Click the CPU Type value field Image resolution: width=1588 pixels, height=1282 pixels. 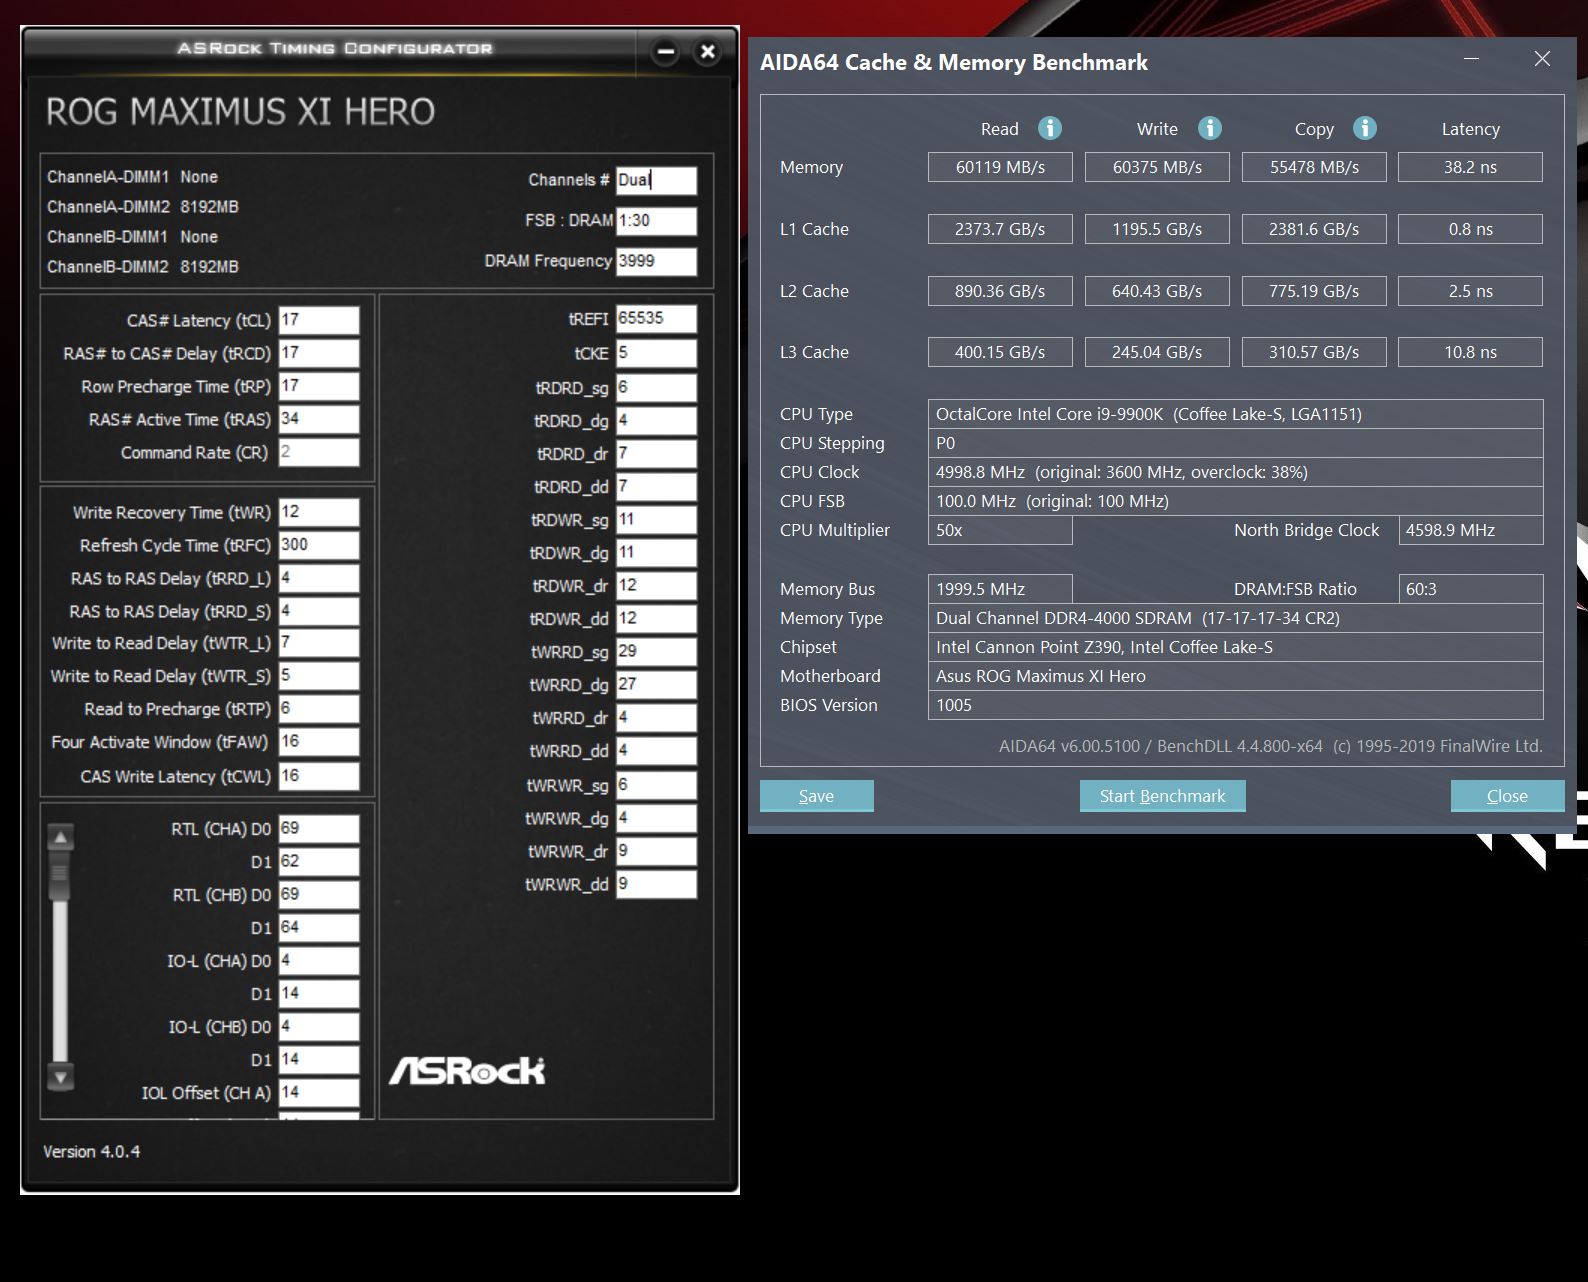pyautogui.click(x=1235, y=414)
